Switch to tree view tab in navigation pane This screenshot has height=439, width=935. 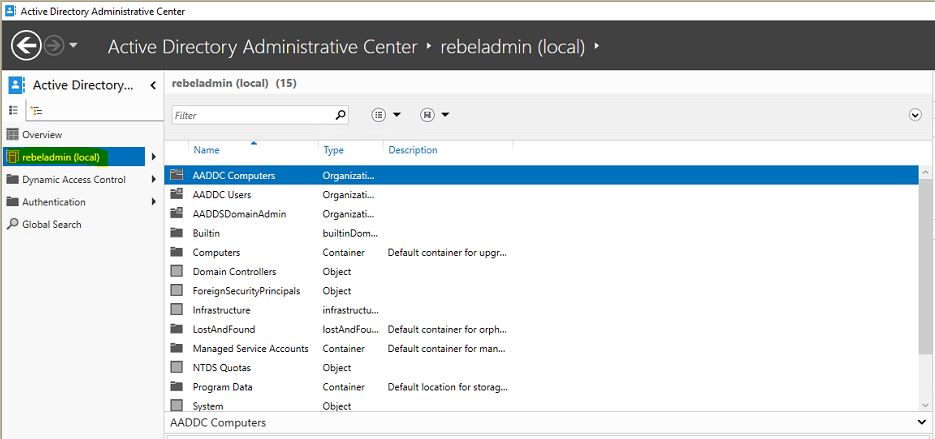(x=37, y=110)
